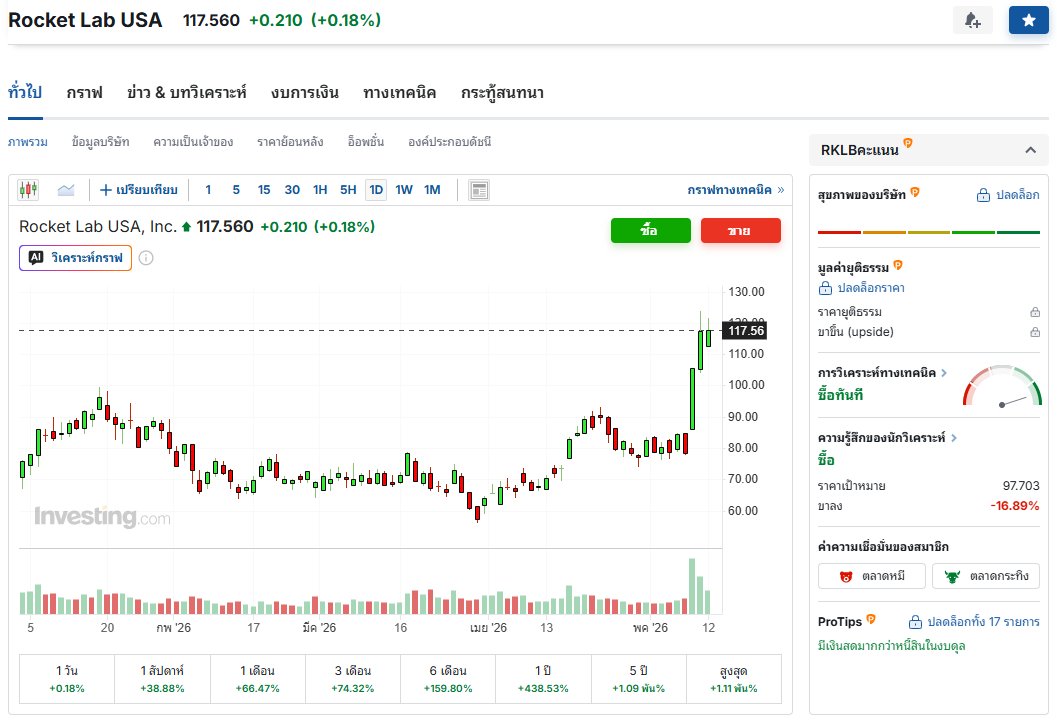Switch to the ทั่วไป tab
The image size is (1057, 723).
(25, 92)
